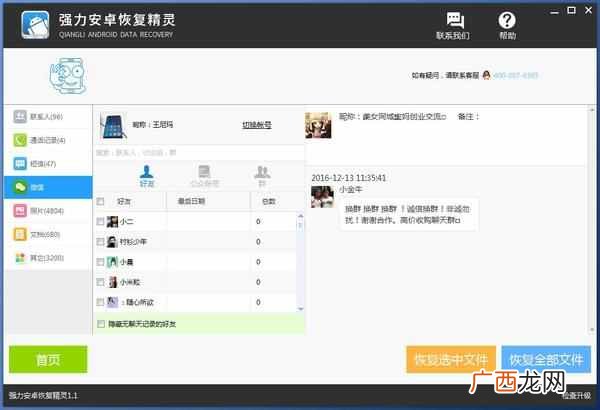The width and height of the screenshot is (600, 410).
Task: Click the group chat avatar at the top of the chat pane
Action: point(318,125)
